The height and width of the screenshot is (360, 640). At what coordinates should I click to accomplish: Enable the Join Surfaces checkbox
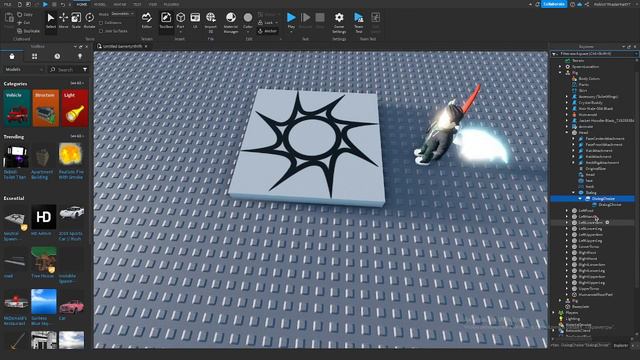101,31
